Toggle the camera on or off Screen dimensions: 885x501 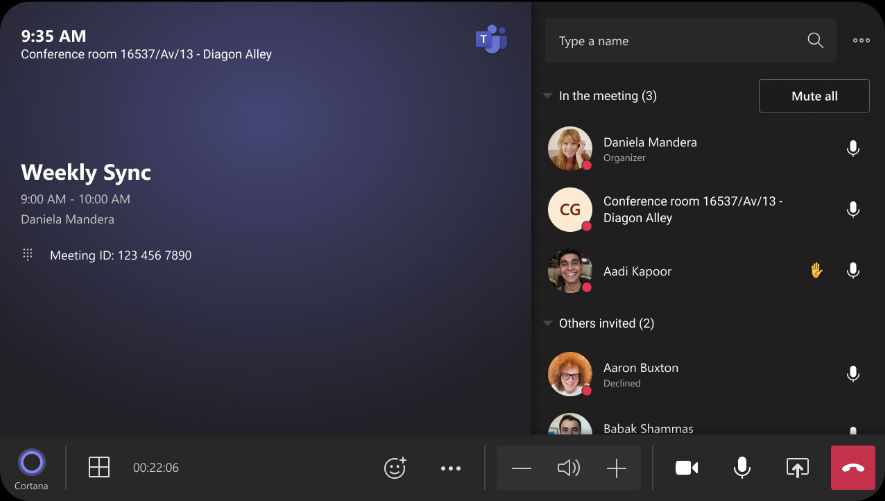[686, 467]
